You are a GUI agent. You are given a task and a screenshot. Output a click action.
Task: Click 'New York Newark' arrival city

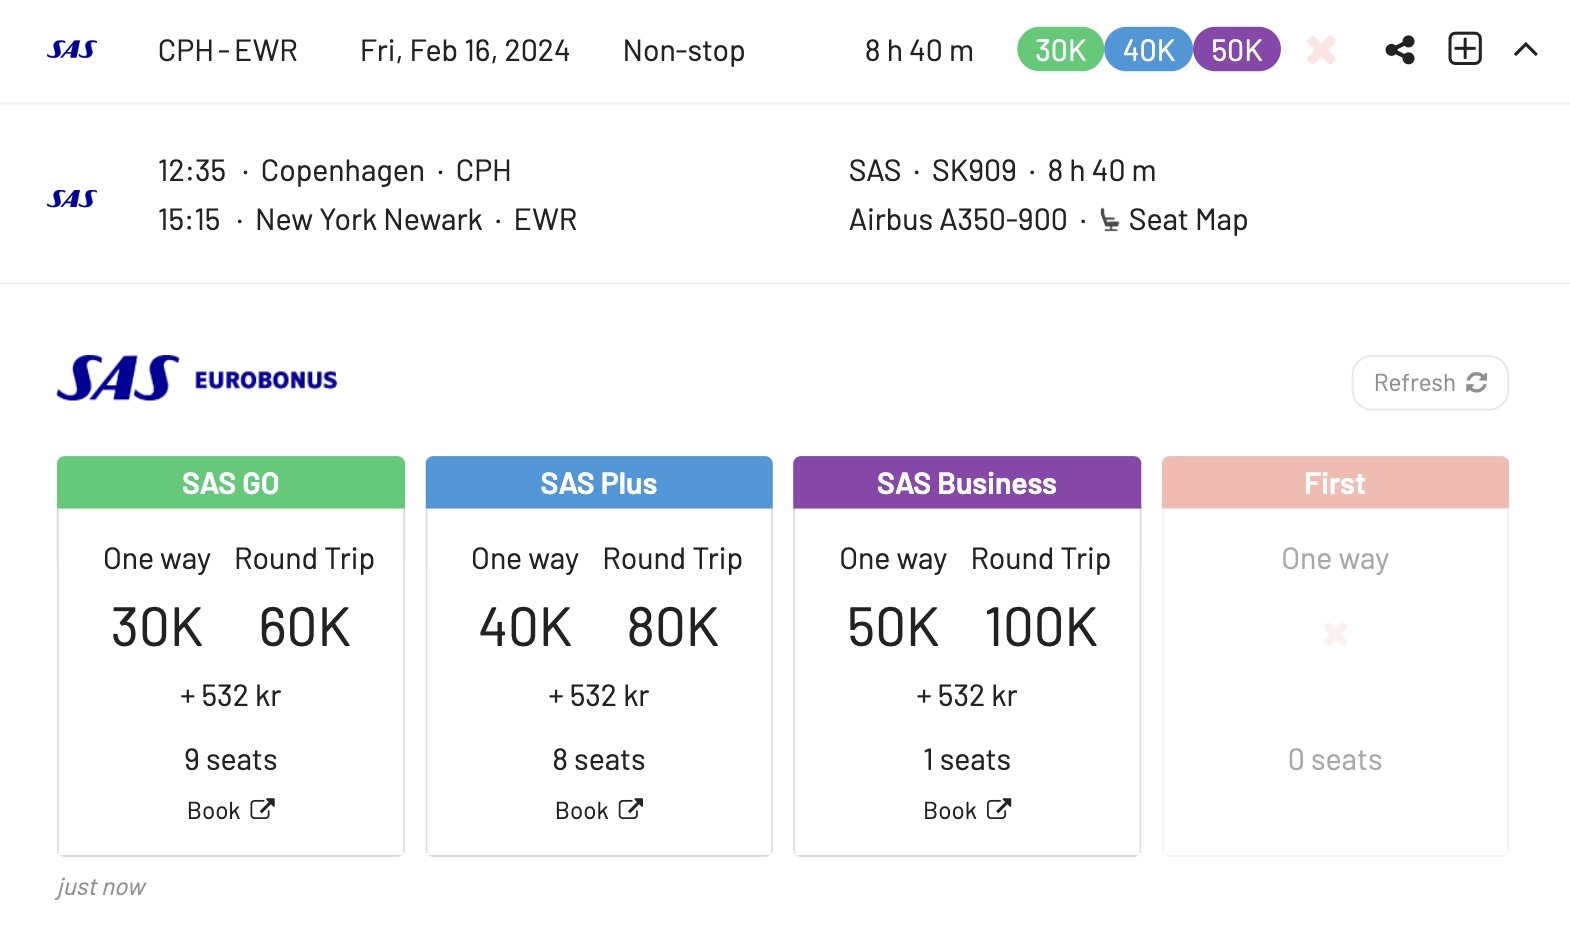(369, 220)
